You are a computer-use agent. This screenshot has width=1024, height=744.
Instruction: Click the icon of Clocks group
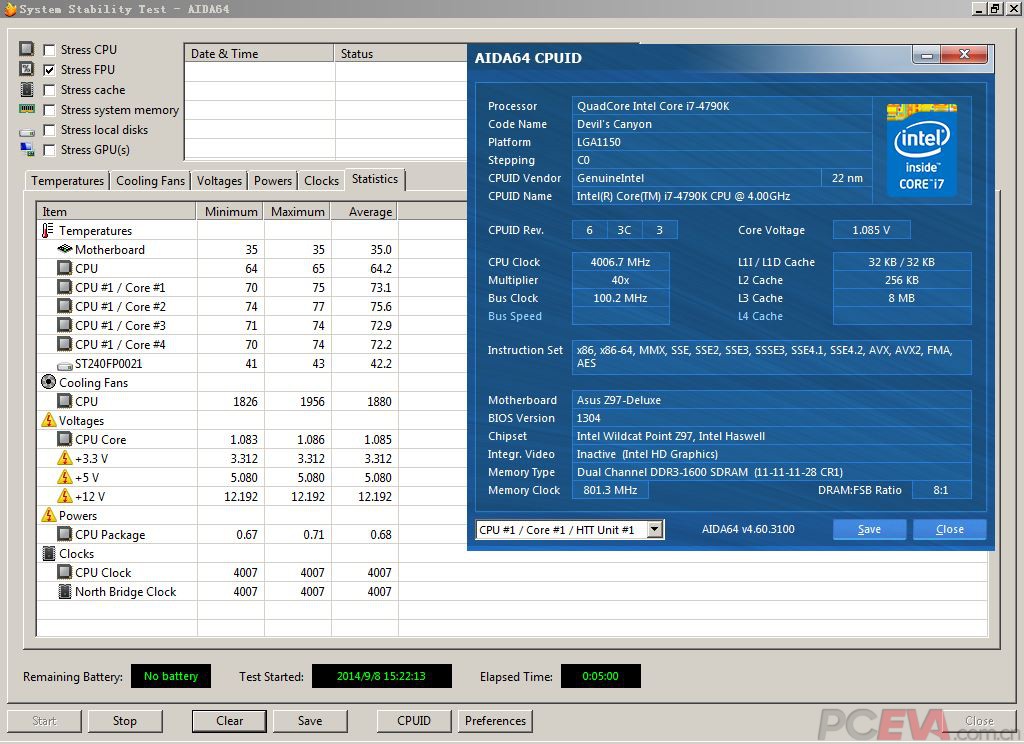48,553
